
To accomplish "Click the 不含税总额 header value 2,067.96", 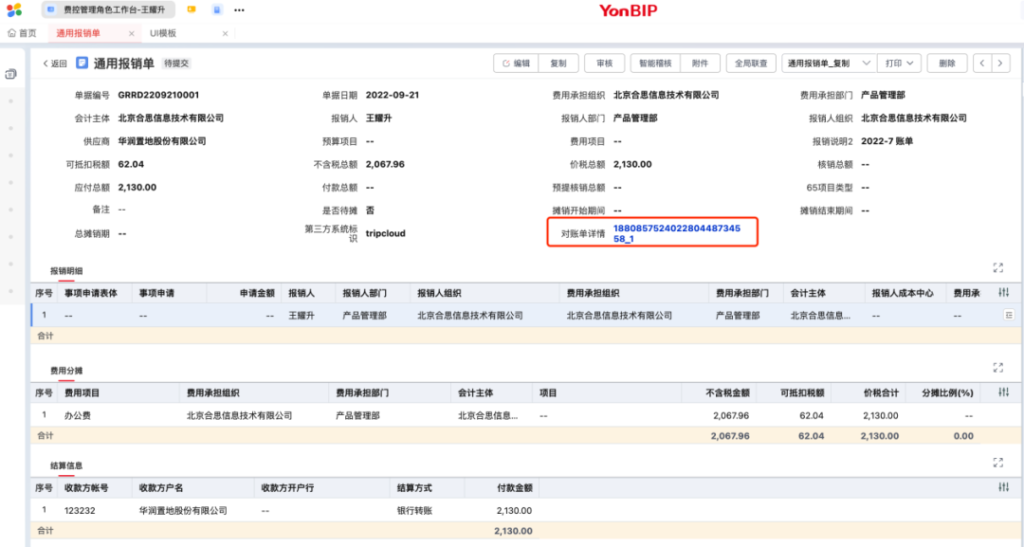I will tap(385, 164).
